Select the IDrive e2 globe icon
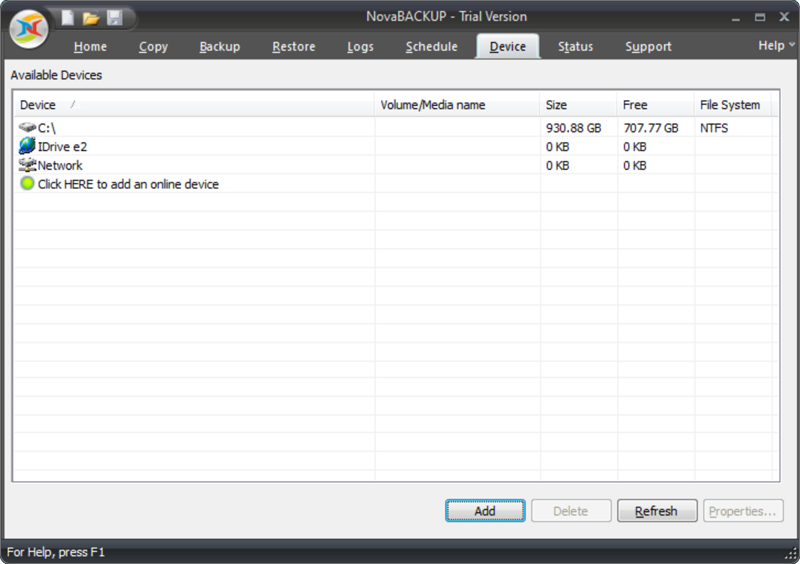This screenshot has height=564, width=800. point(27,146)
